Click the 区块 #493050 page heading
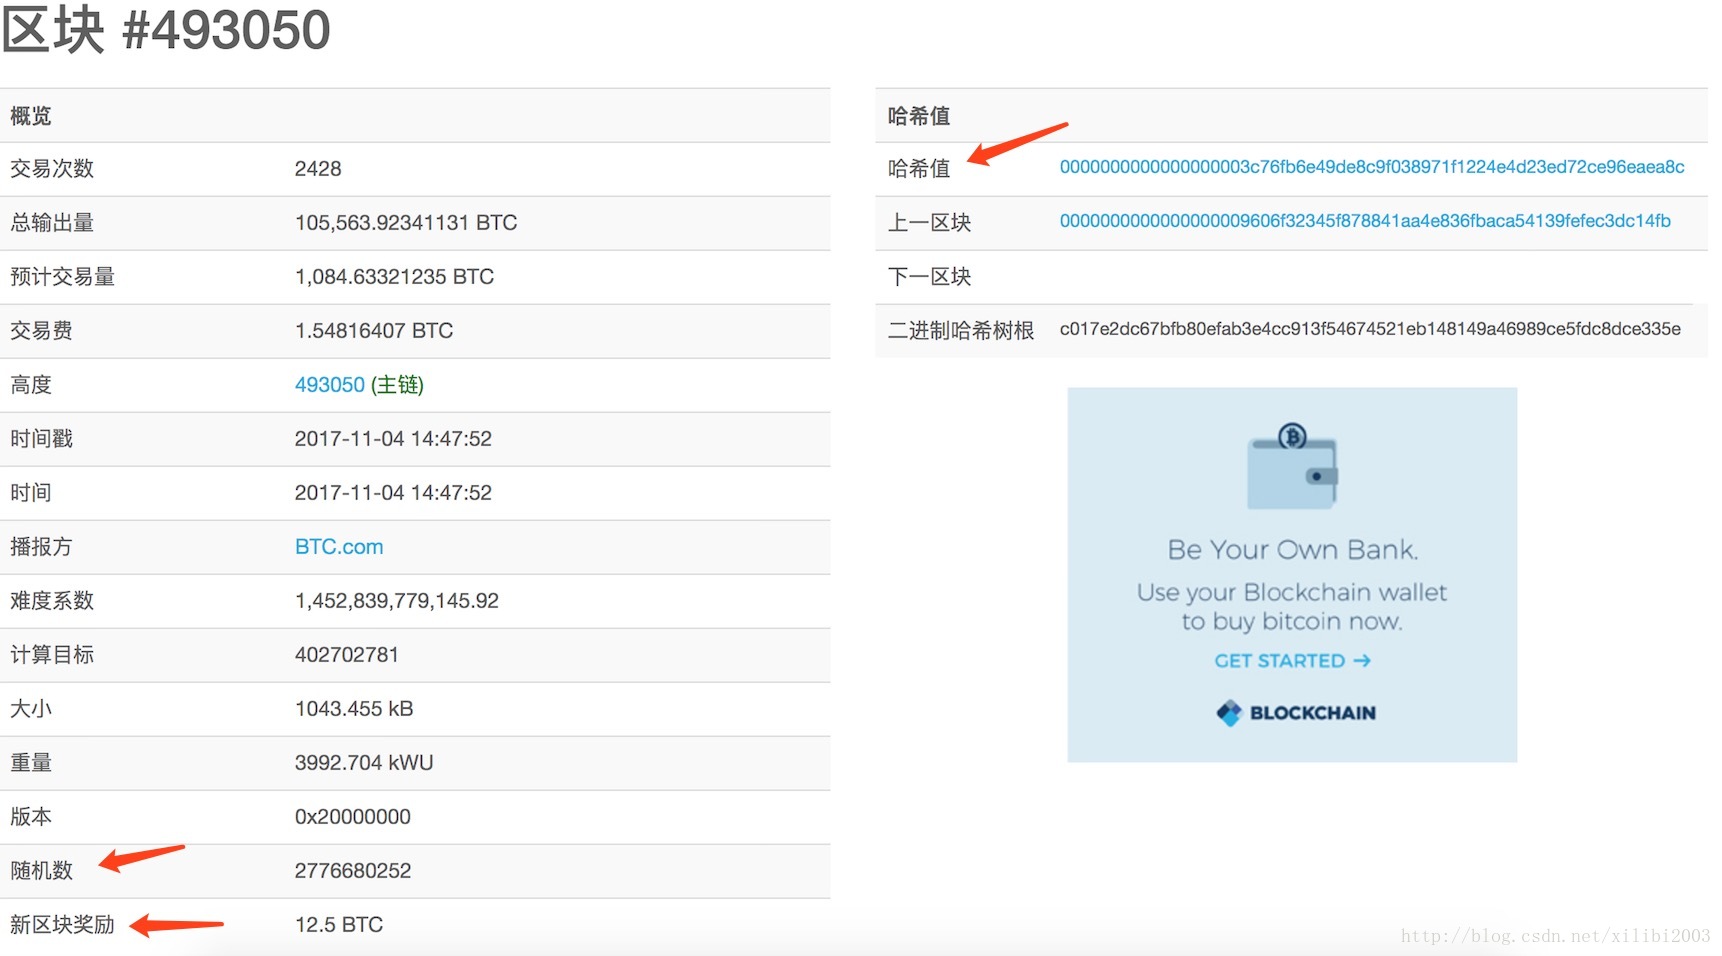 [166, 30]
